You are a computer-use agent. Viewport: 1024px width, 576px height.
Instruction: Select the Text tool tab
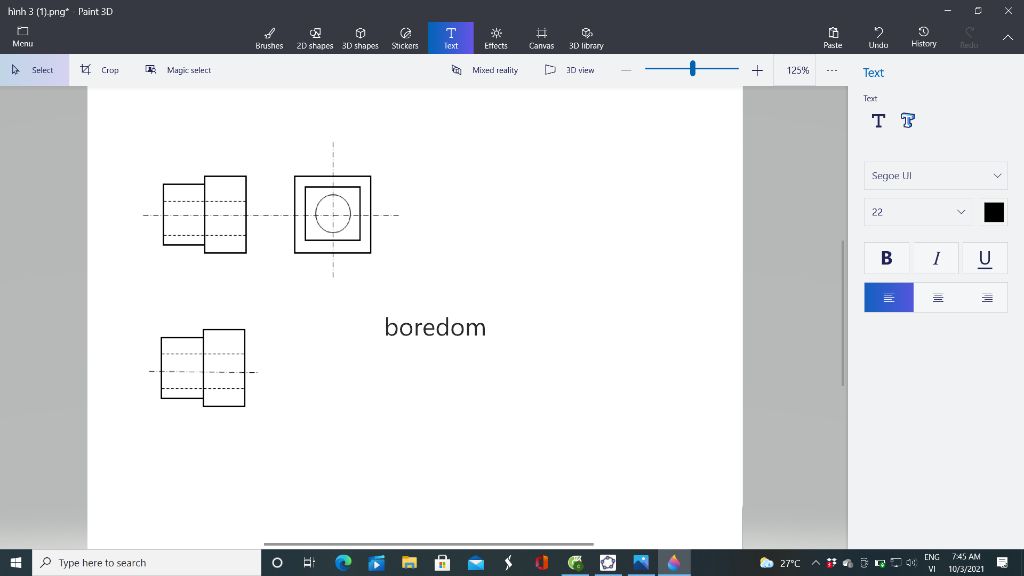[x=451, y=38]
